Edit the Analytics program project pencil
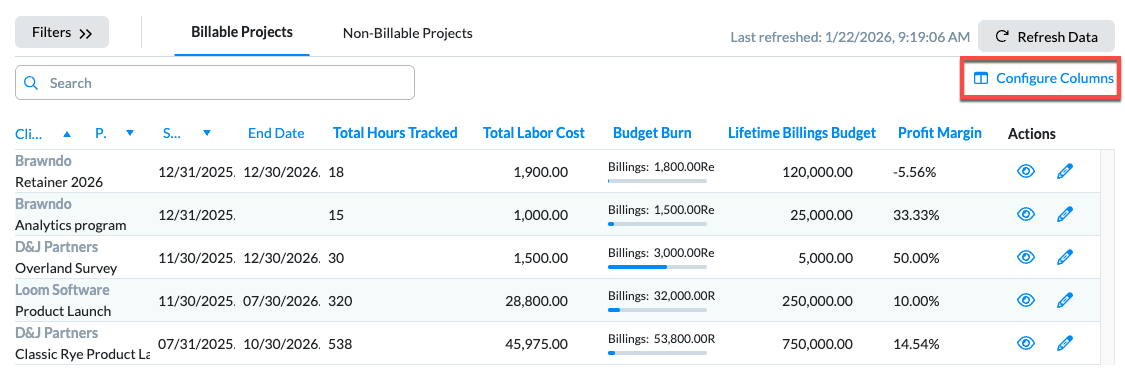Viewport: 1125px width, 387px height. (1065, 214)
